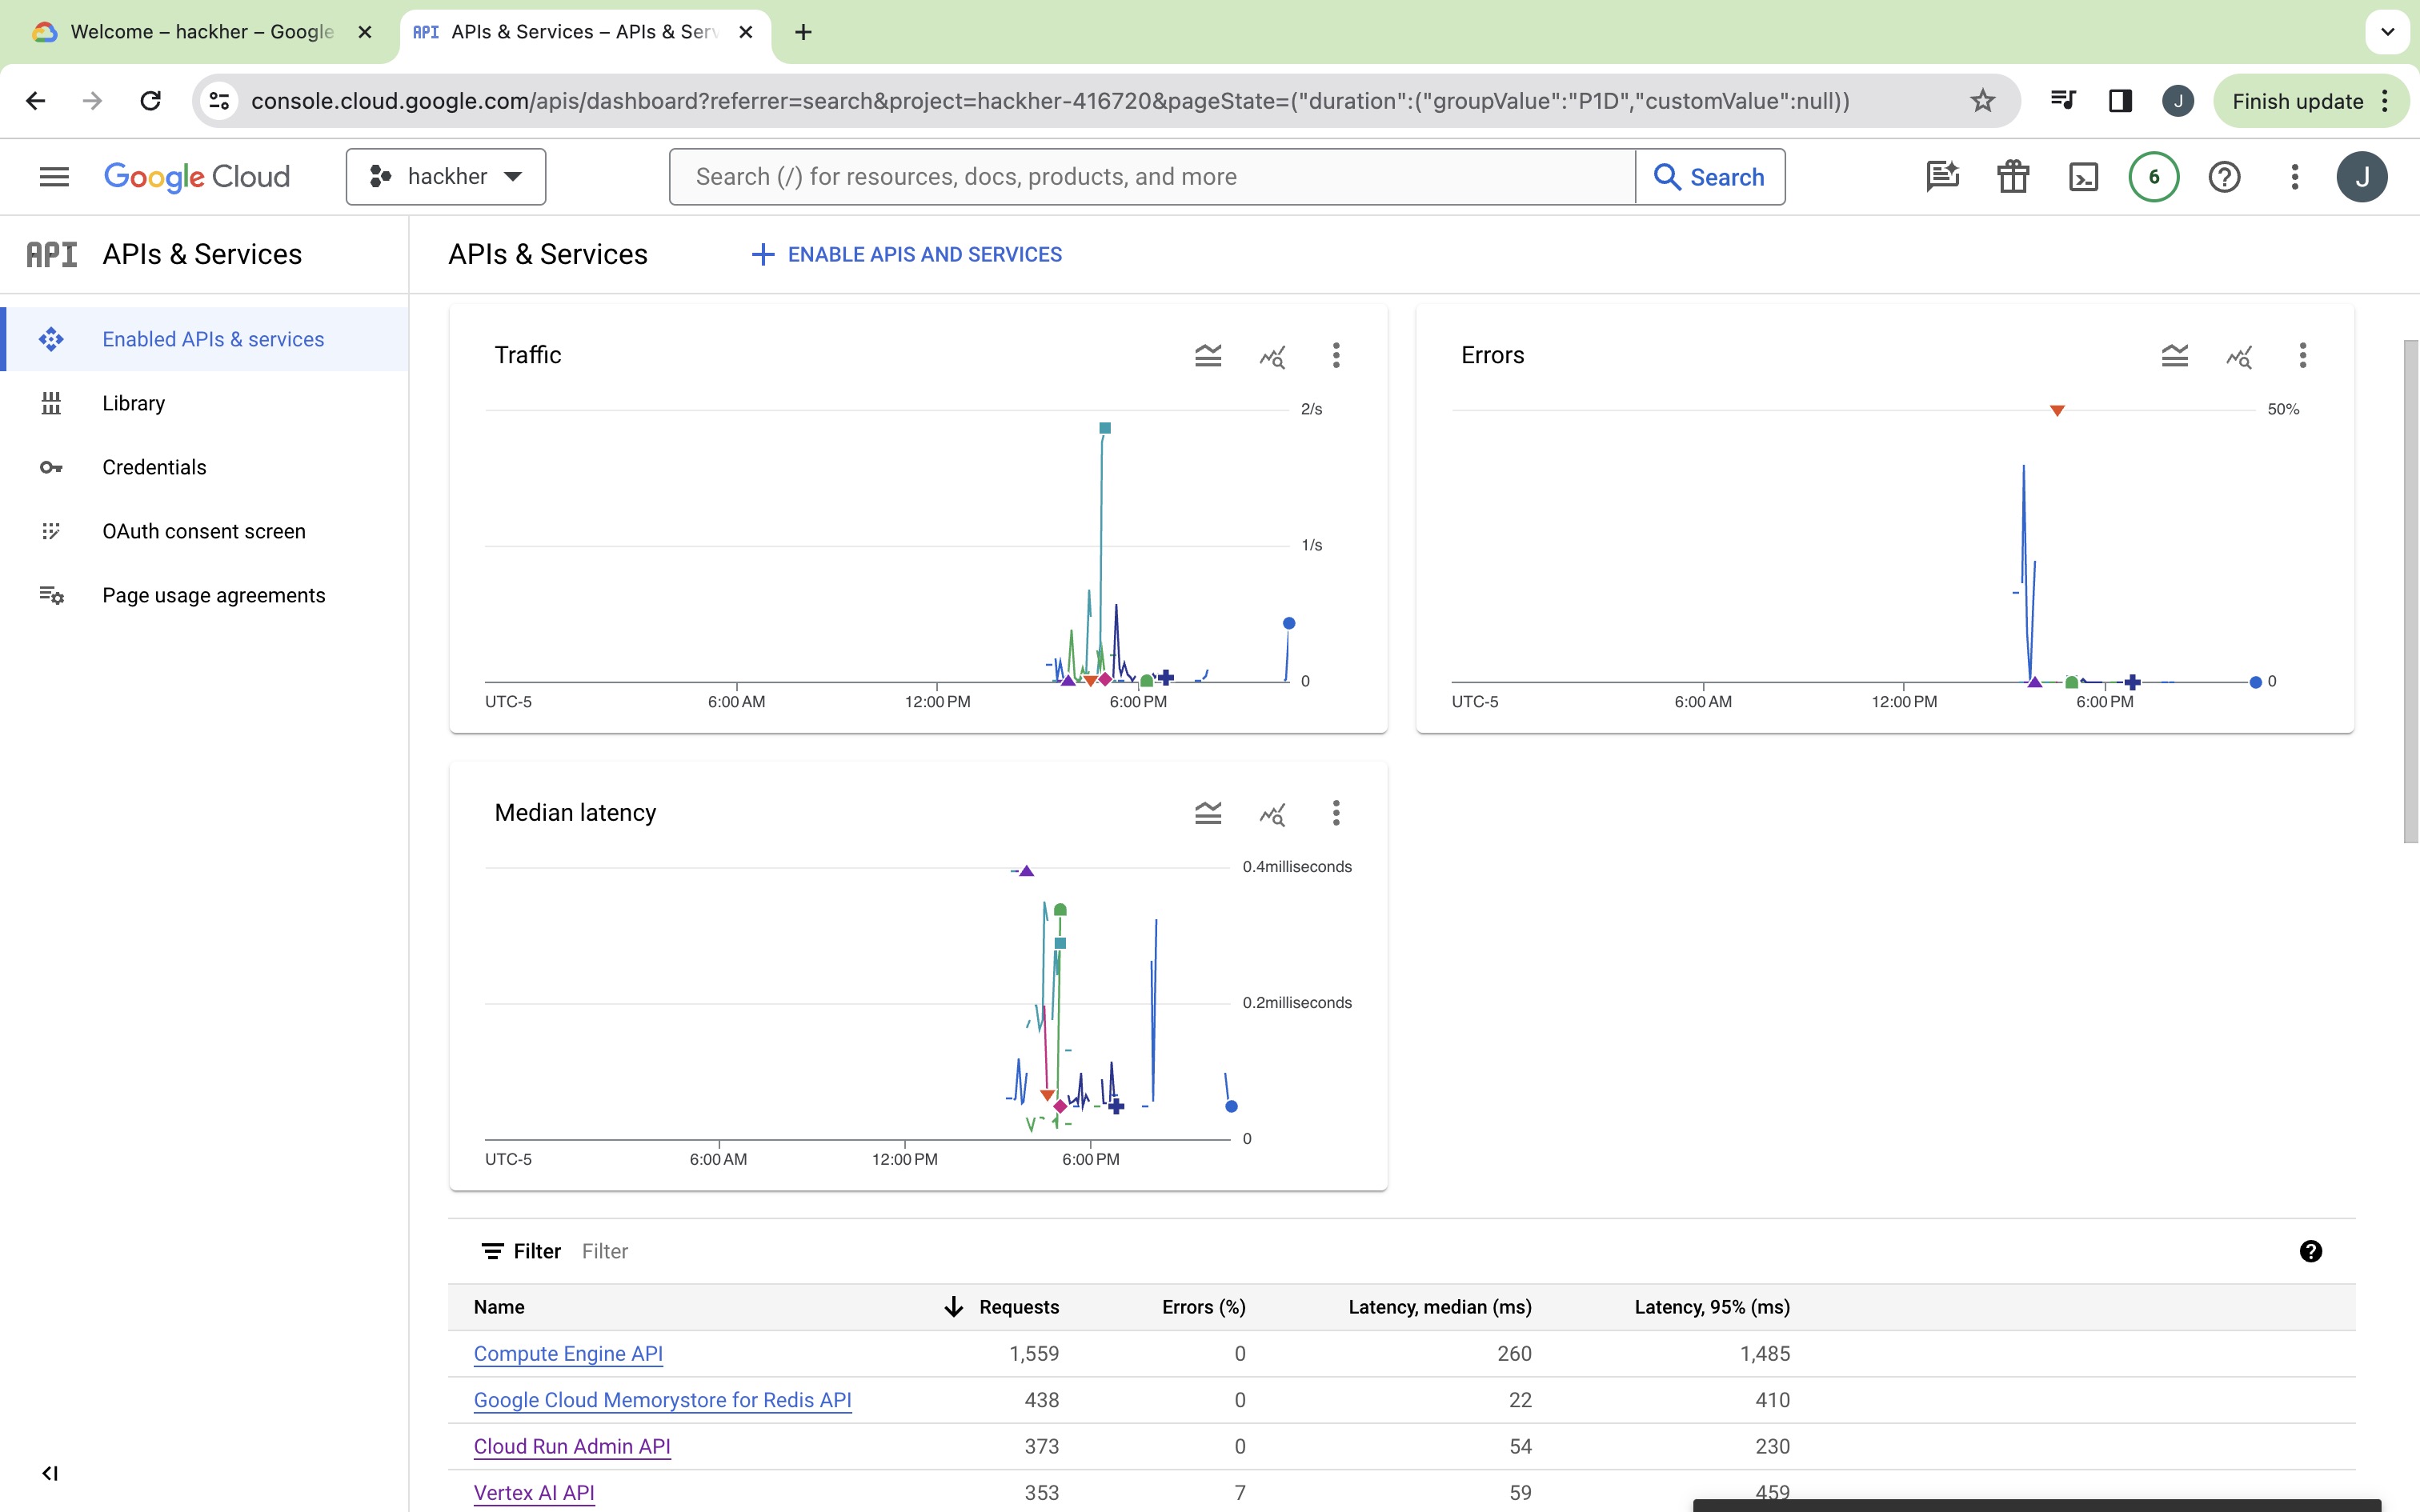Open the Compute Engine API link
The image size is (2420, 1512).
568,1353
